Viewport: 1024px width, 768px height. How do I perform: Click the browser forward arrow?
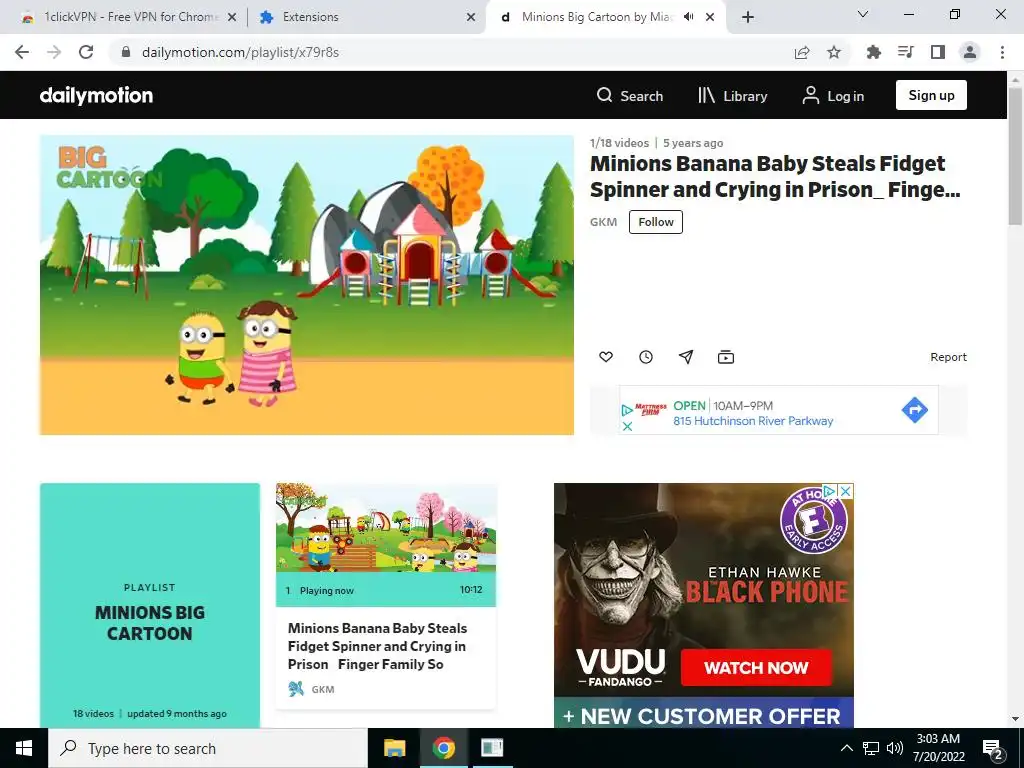54,52
